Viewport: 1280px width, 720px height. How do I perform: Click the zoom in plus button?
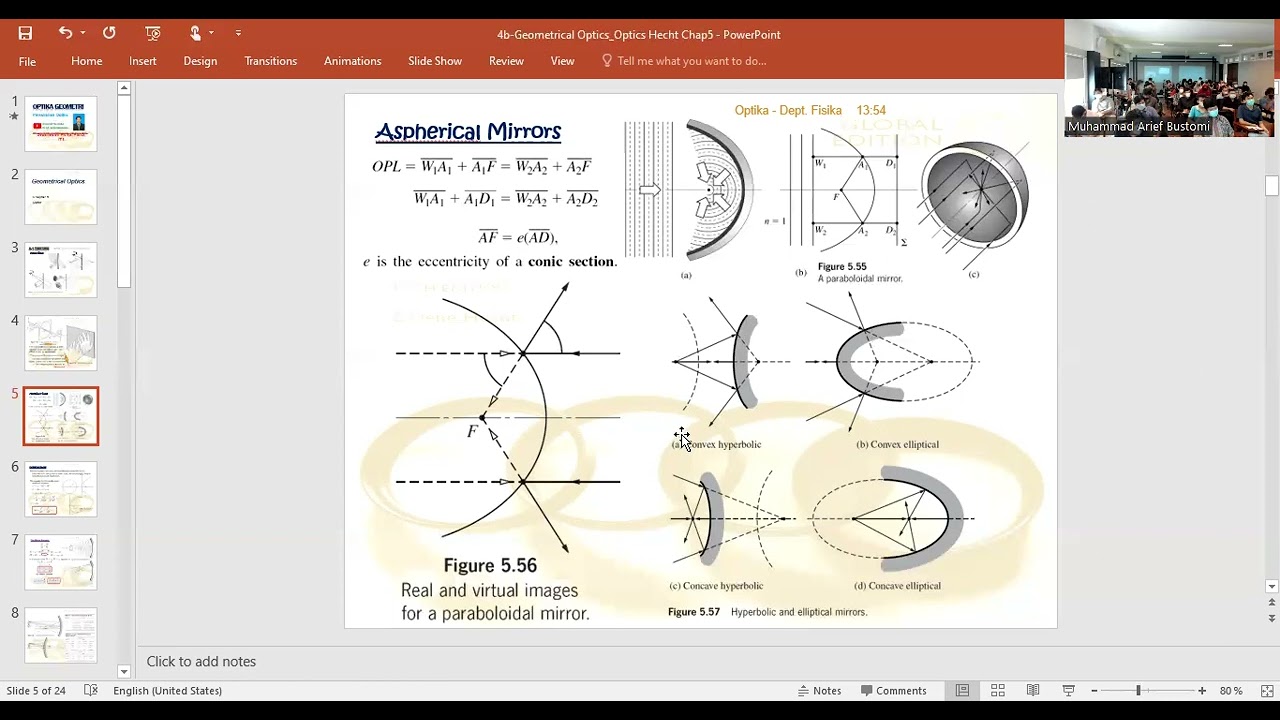1202,691
